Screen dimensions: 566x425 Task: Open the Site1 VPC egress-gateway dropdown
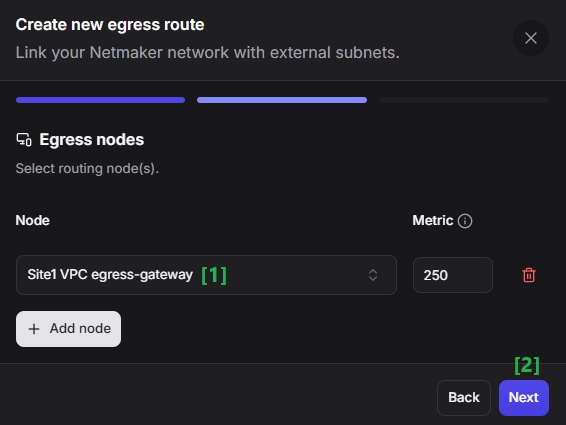pyautogui.click(x=206, y=275)
